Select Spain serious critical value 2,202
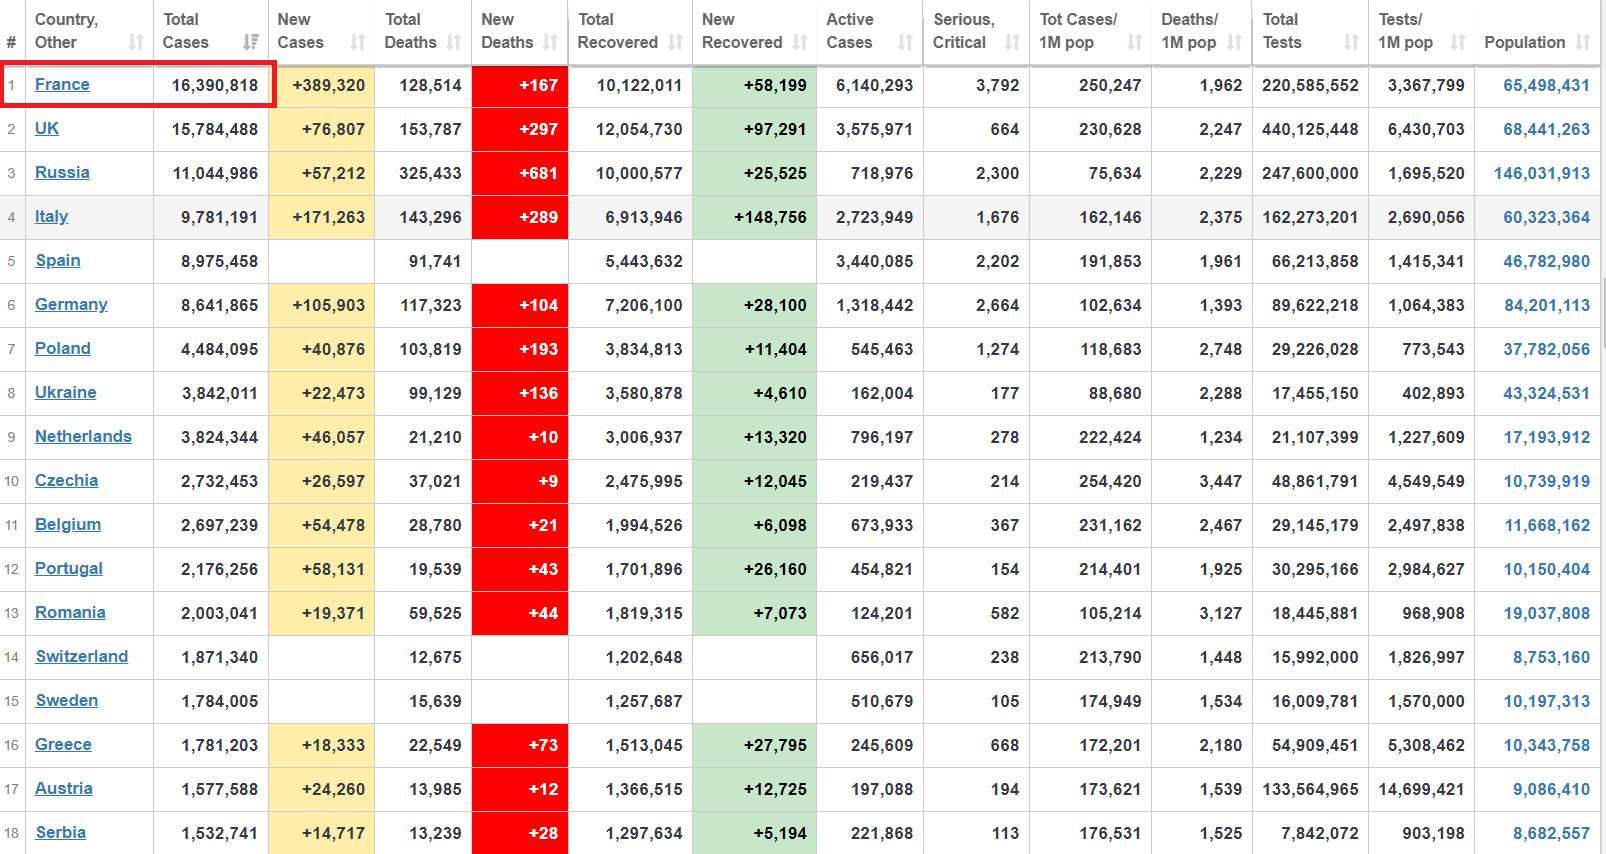The image size is (1606, 854). 997,261
